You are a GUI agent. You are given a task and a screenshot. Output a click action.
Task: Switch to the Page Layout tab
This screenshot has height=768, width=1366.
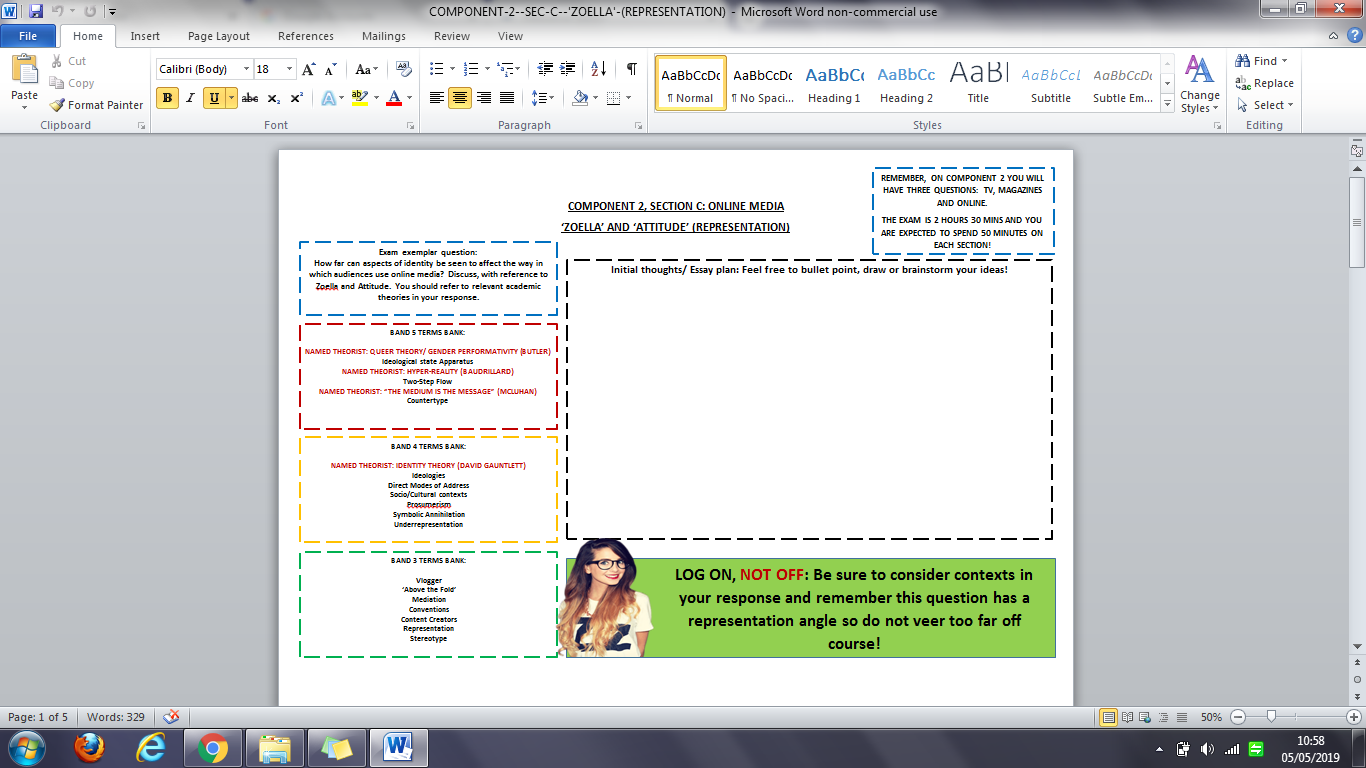click(x=219, y=36)
